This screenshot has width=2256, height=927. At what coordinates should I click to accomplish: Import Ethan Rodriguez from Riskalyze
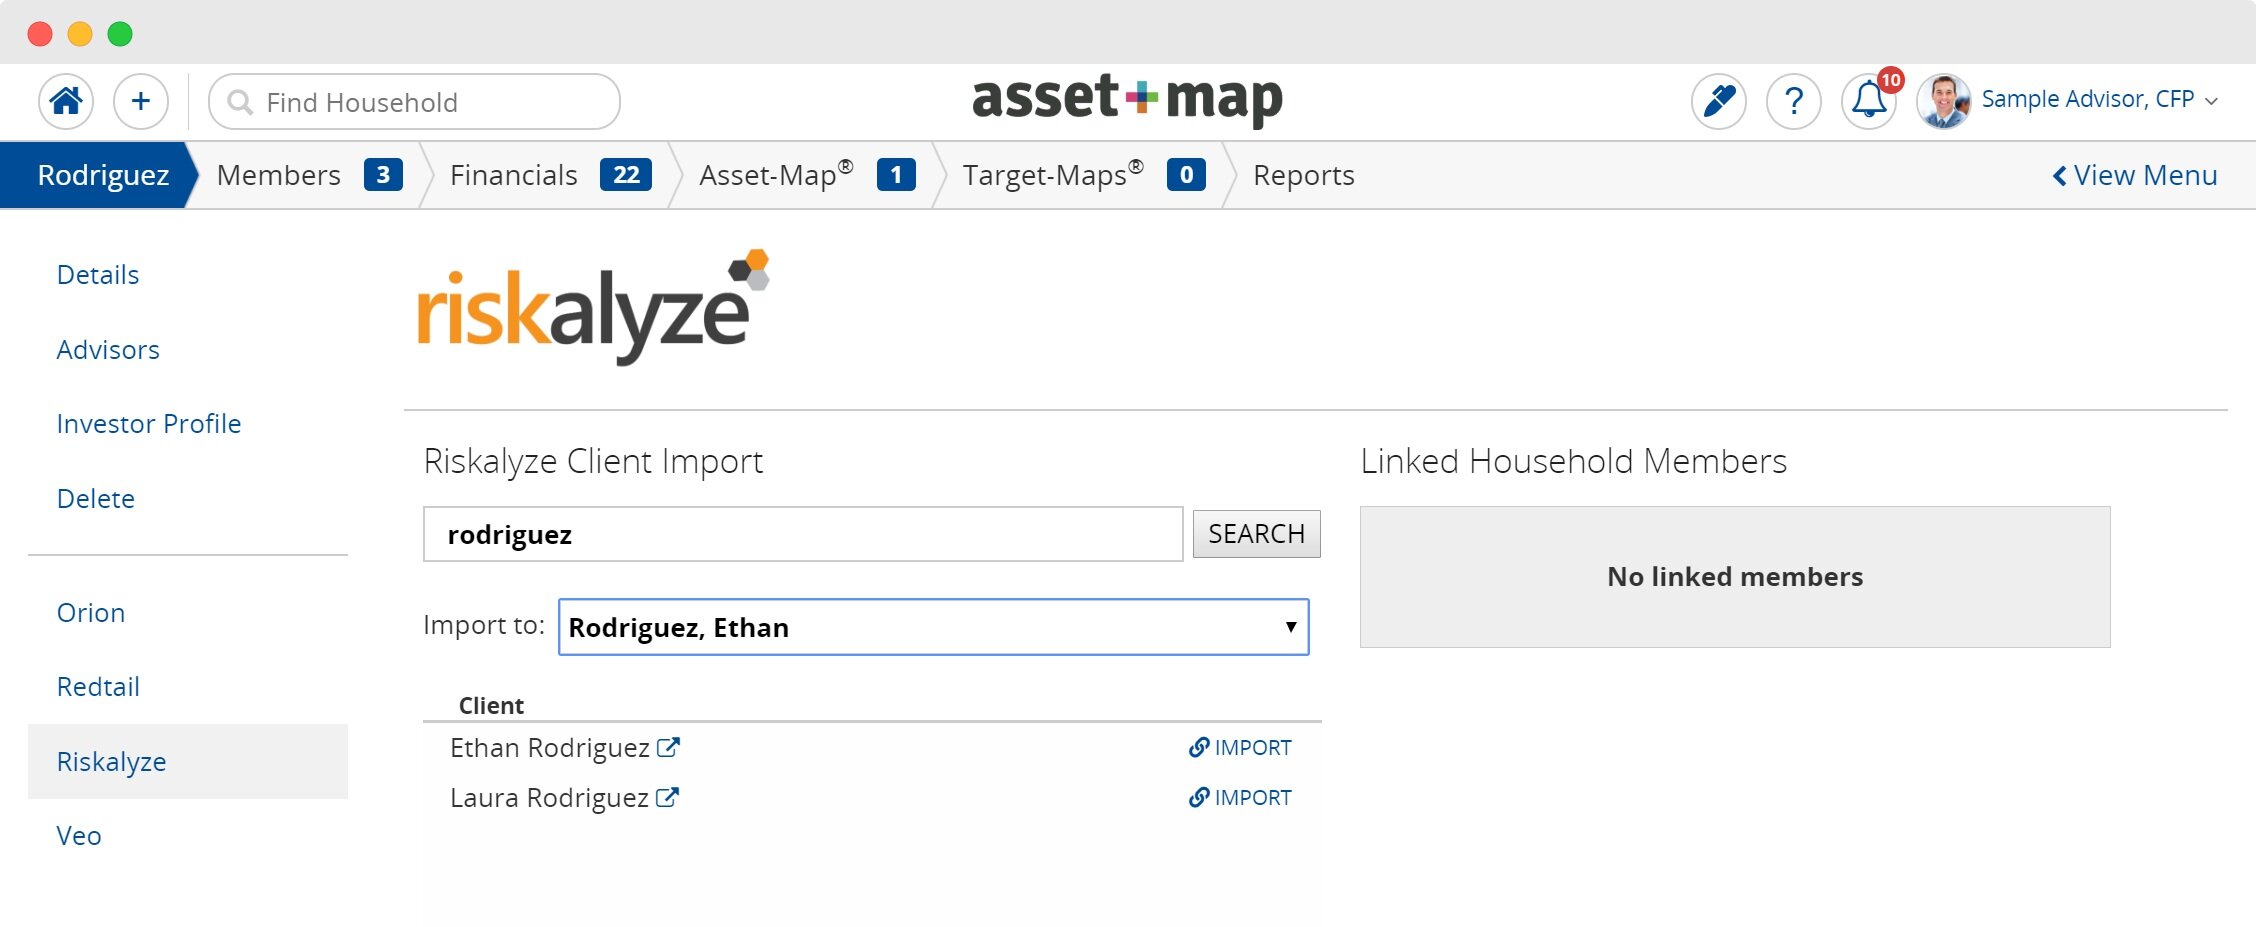pos(1240,748)
